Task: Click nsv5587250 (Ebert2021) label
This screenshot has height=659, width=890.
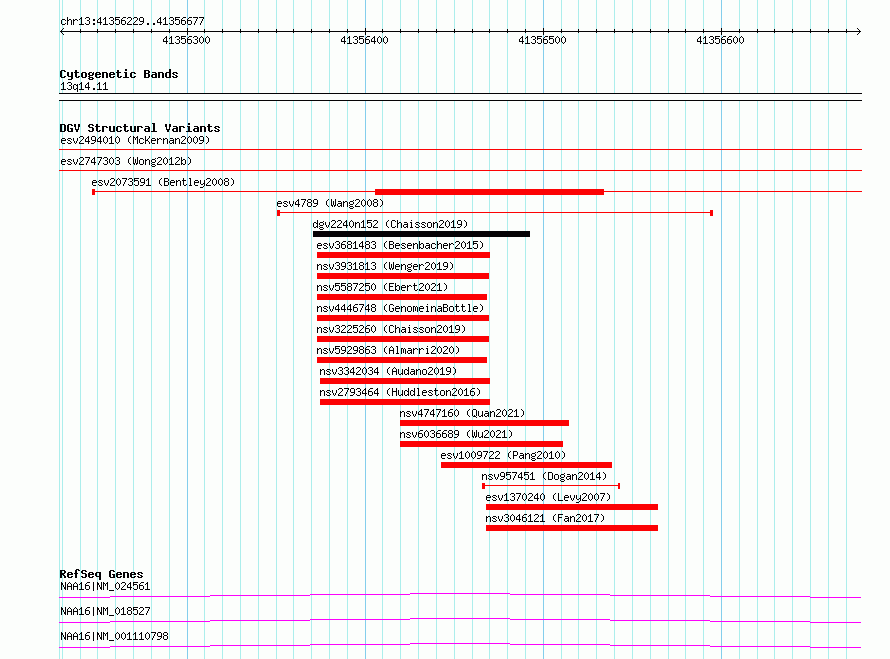Action: tap(382, 287)
